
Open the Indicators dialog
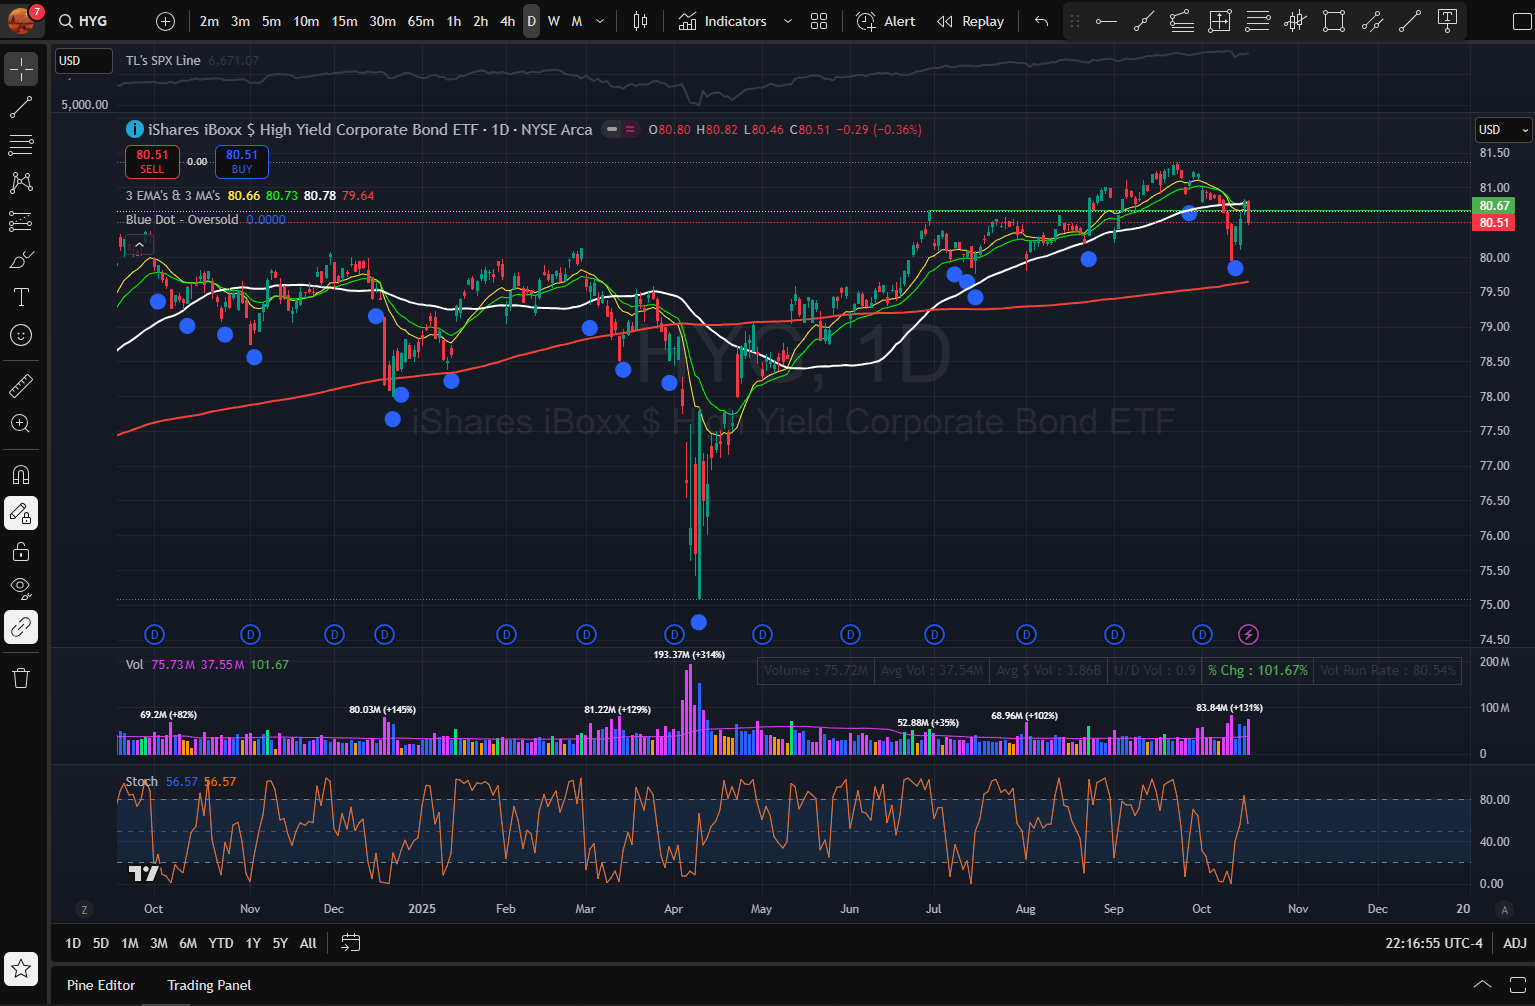723,21
